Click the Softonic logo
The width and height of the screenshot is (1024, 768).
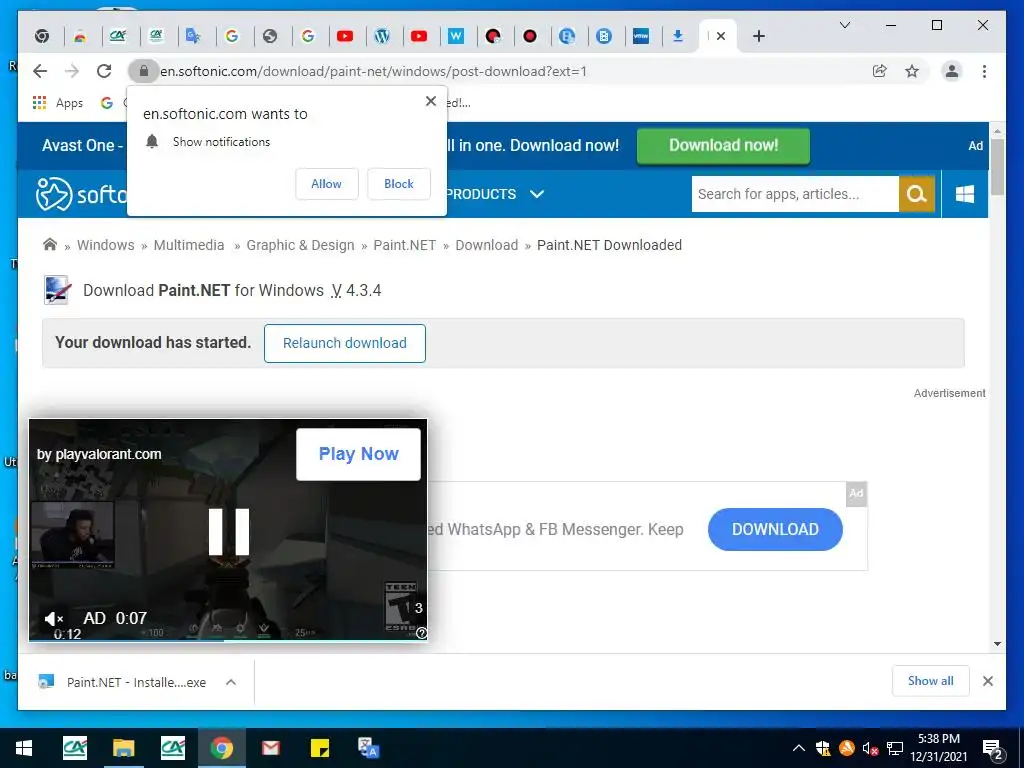coord(82,194)
